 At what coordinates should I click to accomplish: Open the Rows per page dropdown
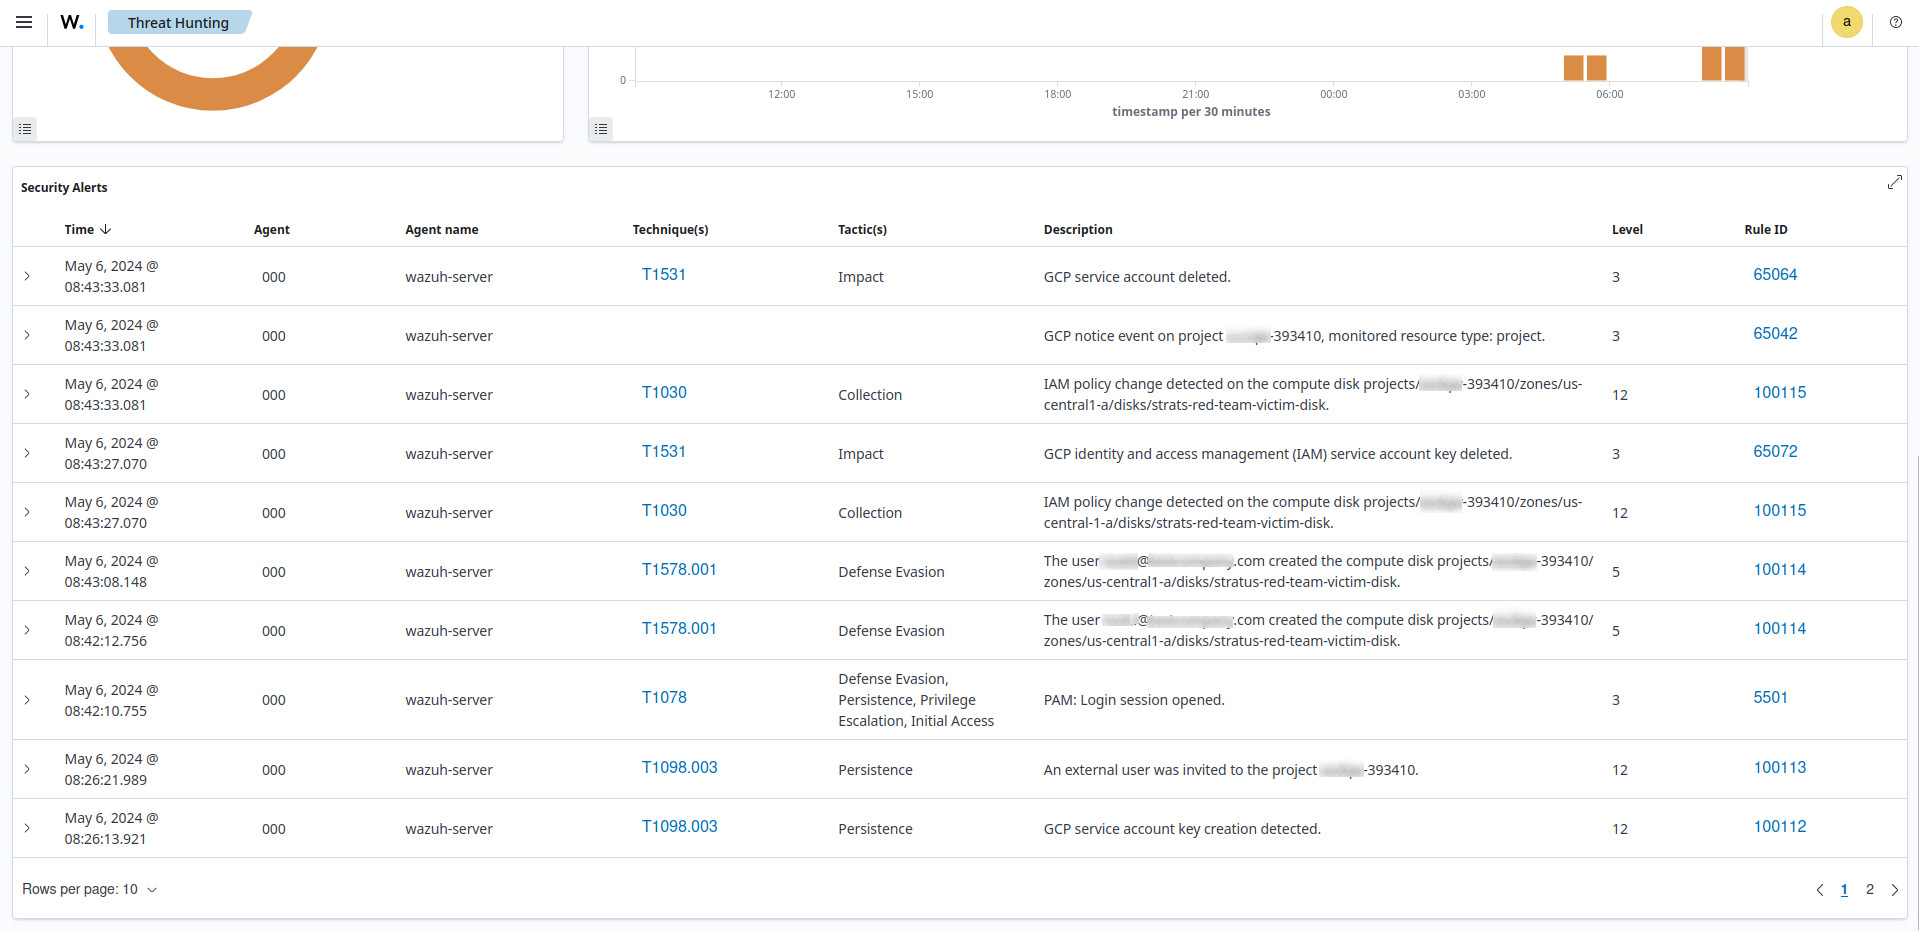tap(90, 889)
